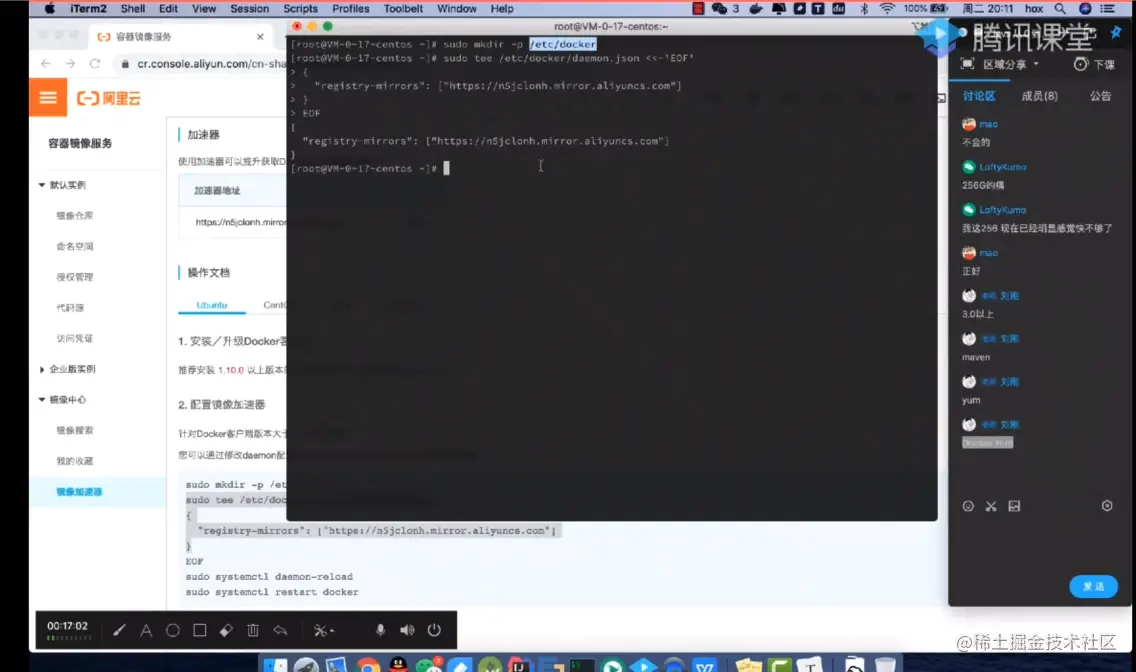Screen dimensions: 1136x672
Task: Click the pin icon in Tencent Classroom panel
Action: (x=1116, y=32)
